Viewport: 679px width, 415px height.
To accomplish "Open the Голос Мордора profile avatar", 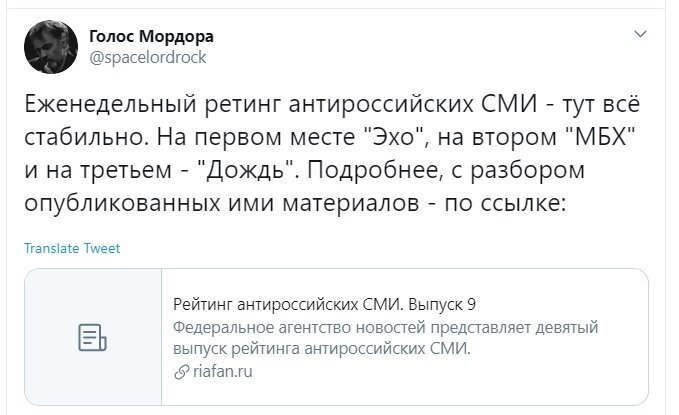I will (51, 47).
